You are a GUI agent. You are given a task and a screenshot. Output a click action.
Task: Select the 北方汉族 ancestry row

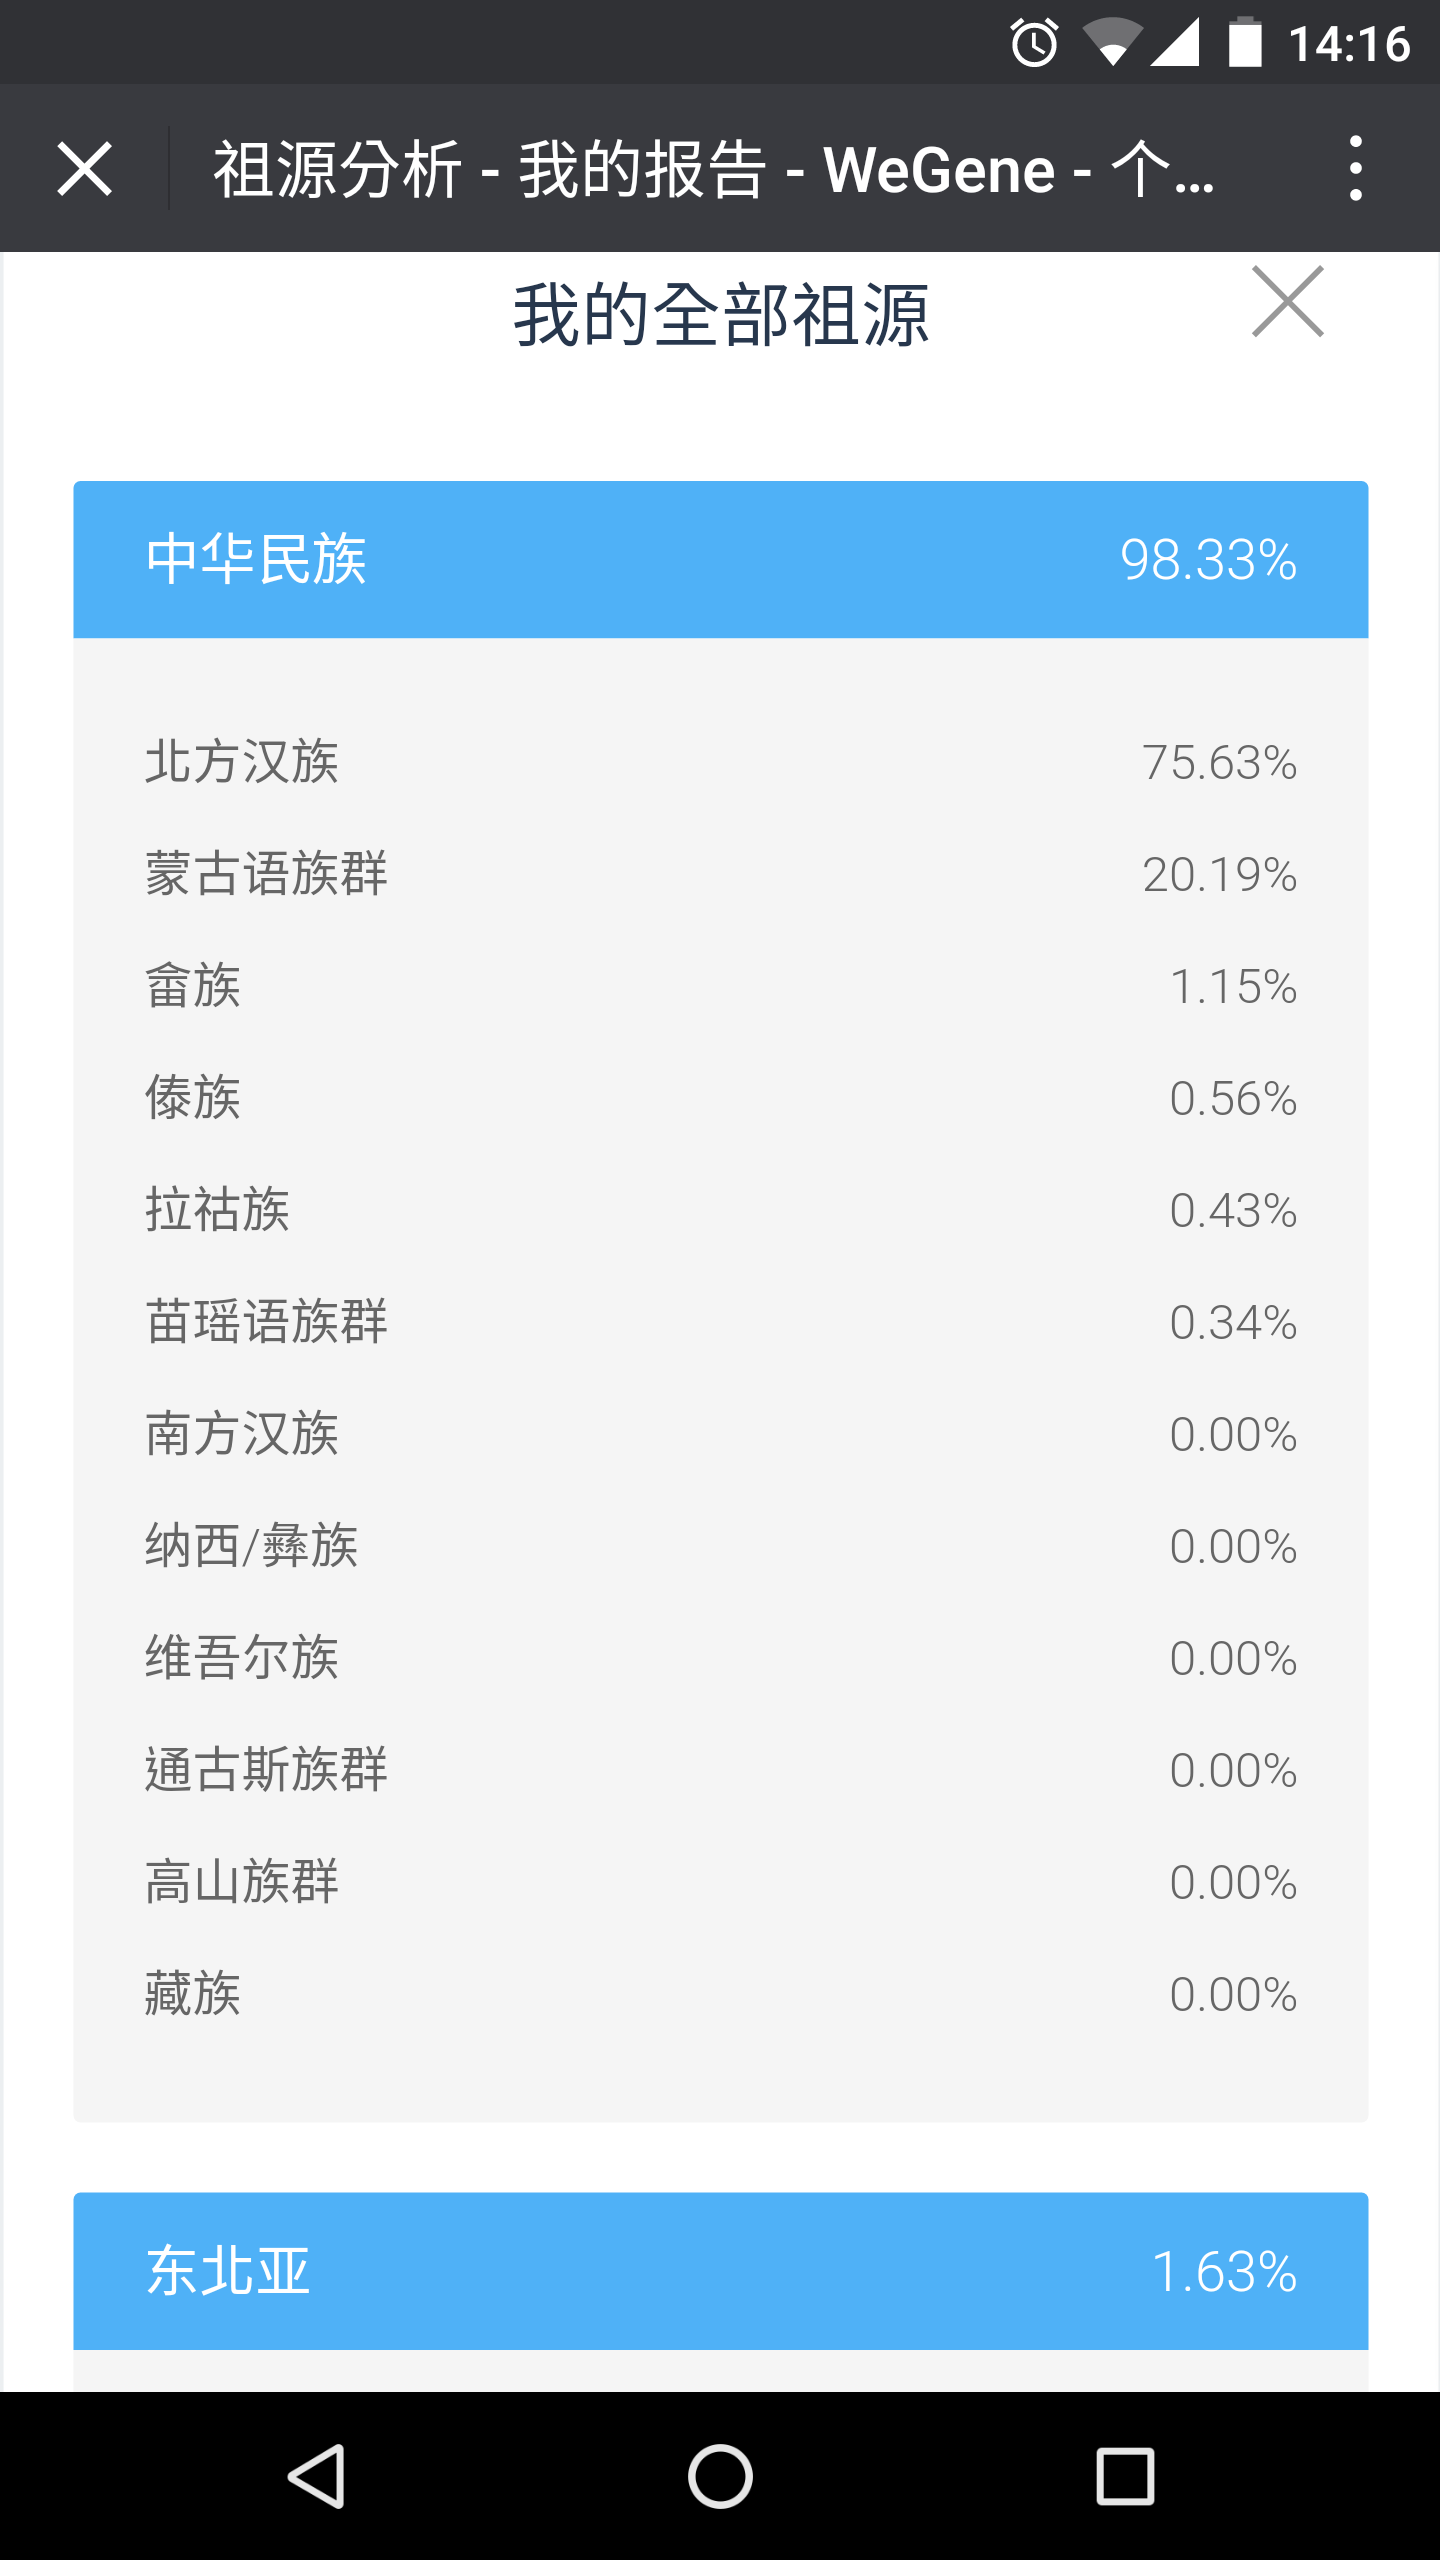pos(720,762)
